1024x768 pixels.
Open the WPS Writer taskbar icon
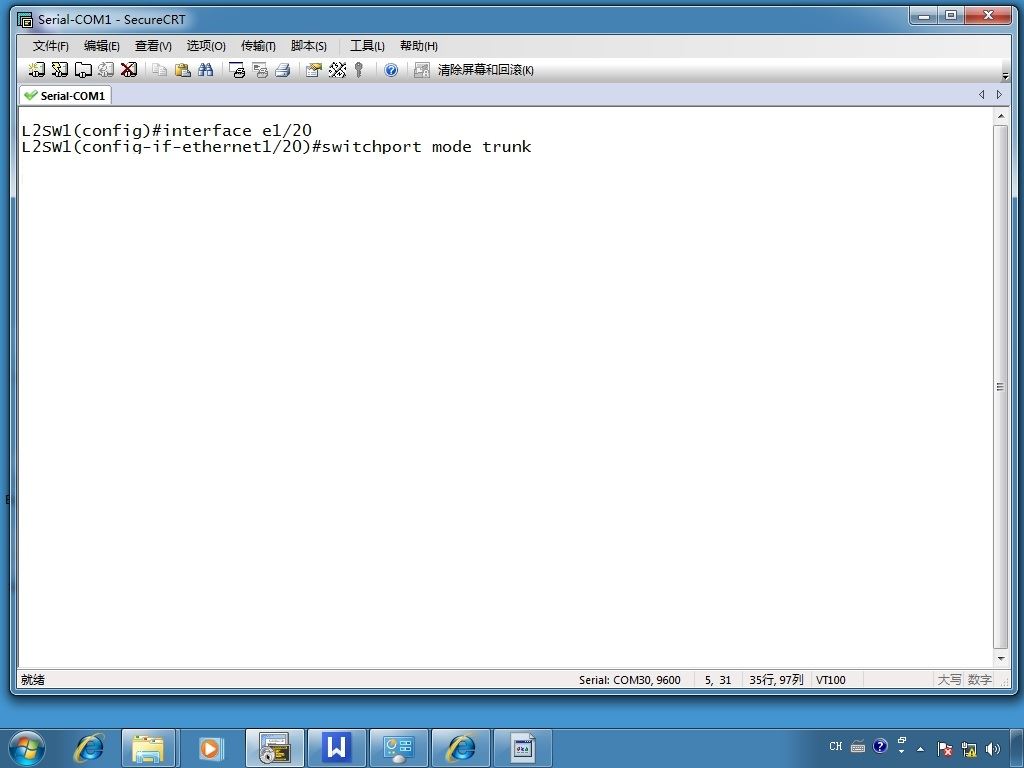pos(336,748)
